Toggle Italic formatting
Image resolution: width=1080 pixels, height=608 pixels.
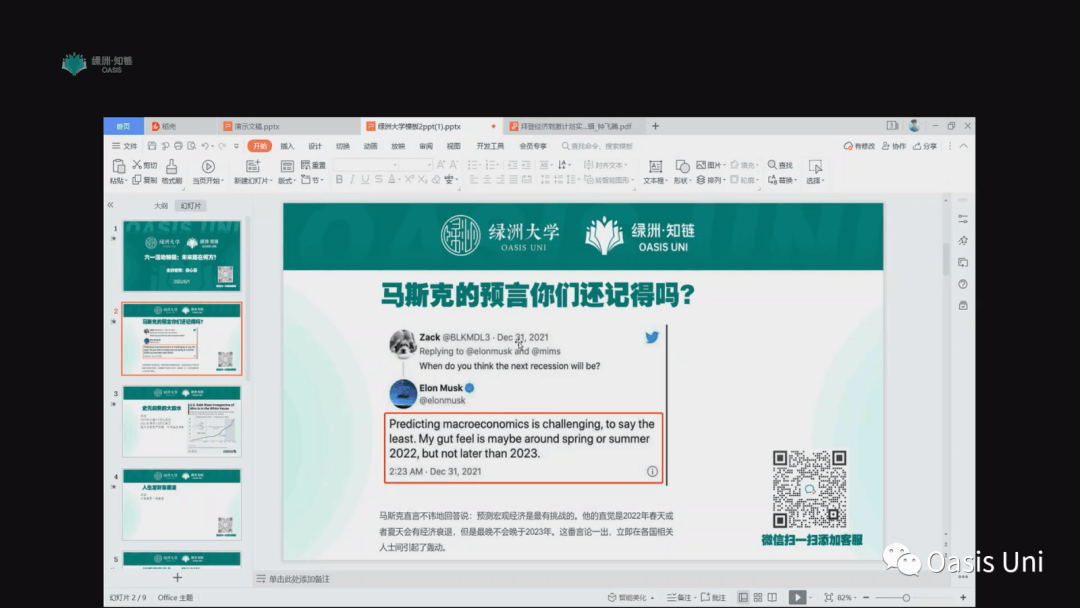coord(352,180)
